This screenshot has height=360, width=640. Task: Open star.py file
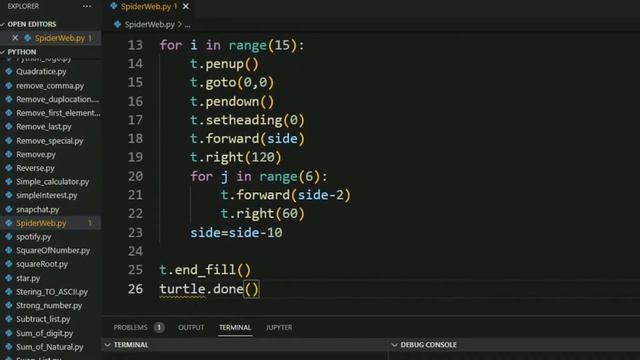pyautogui.click(x=28, y=278)
